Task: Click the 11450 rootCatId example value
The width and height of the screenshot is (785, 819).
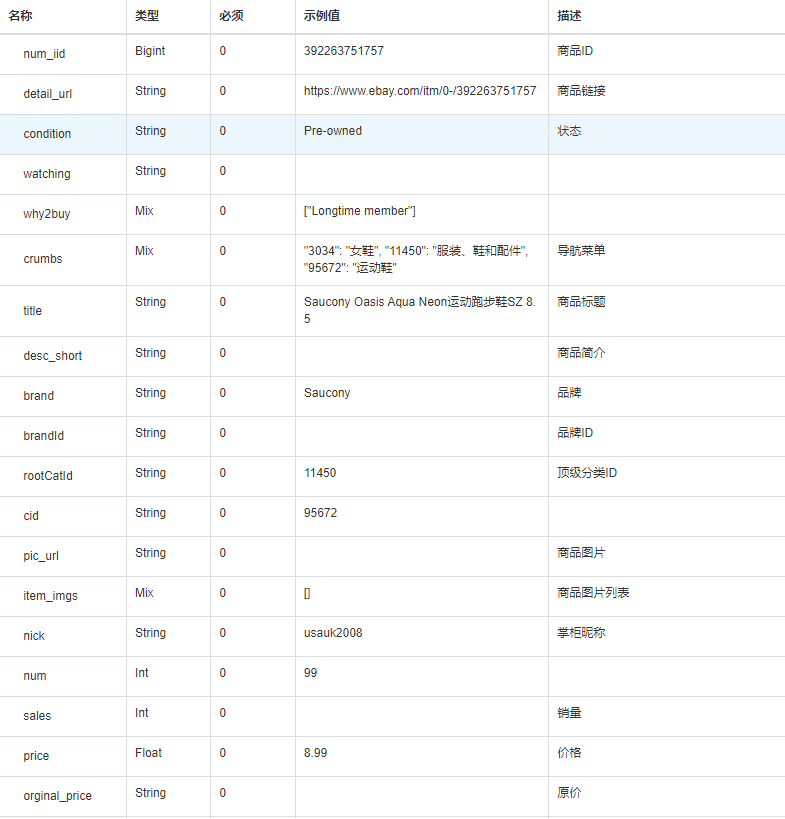Action: pos(320,473)
